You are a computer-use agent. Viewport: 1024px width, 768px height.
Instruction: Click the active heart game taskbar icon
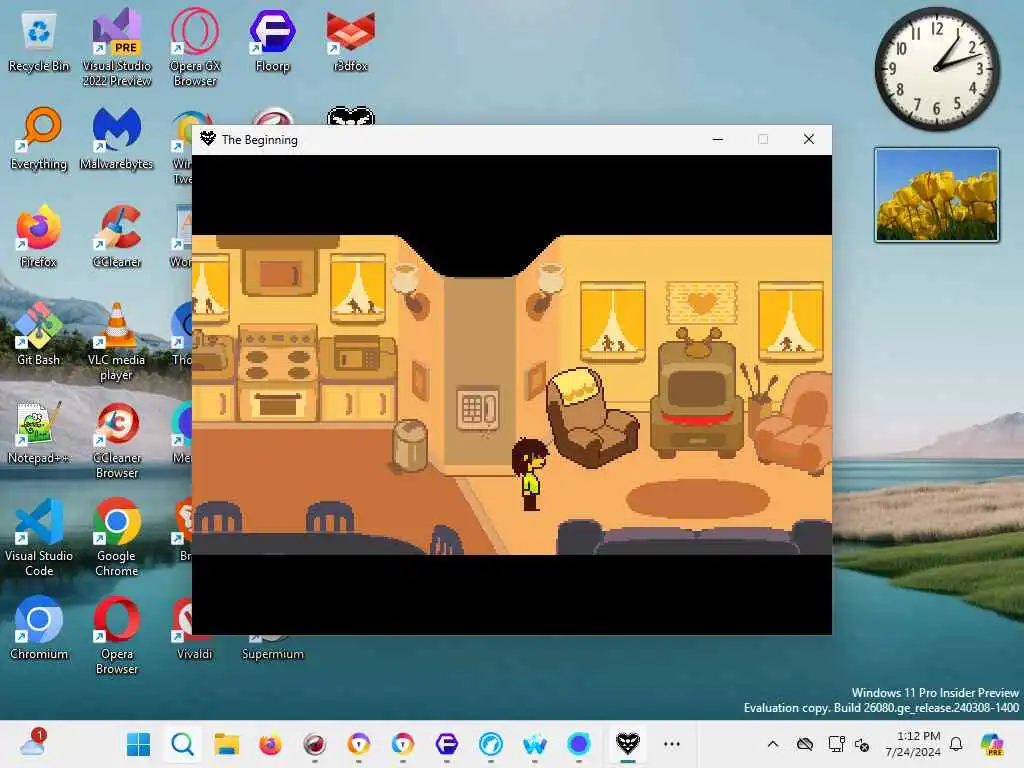[x=628, y=744]
